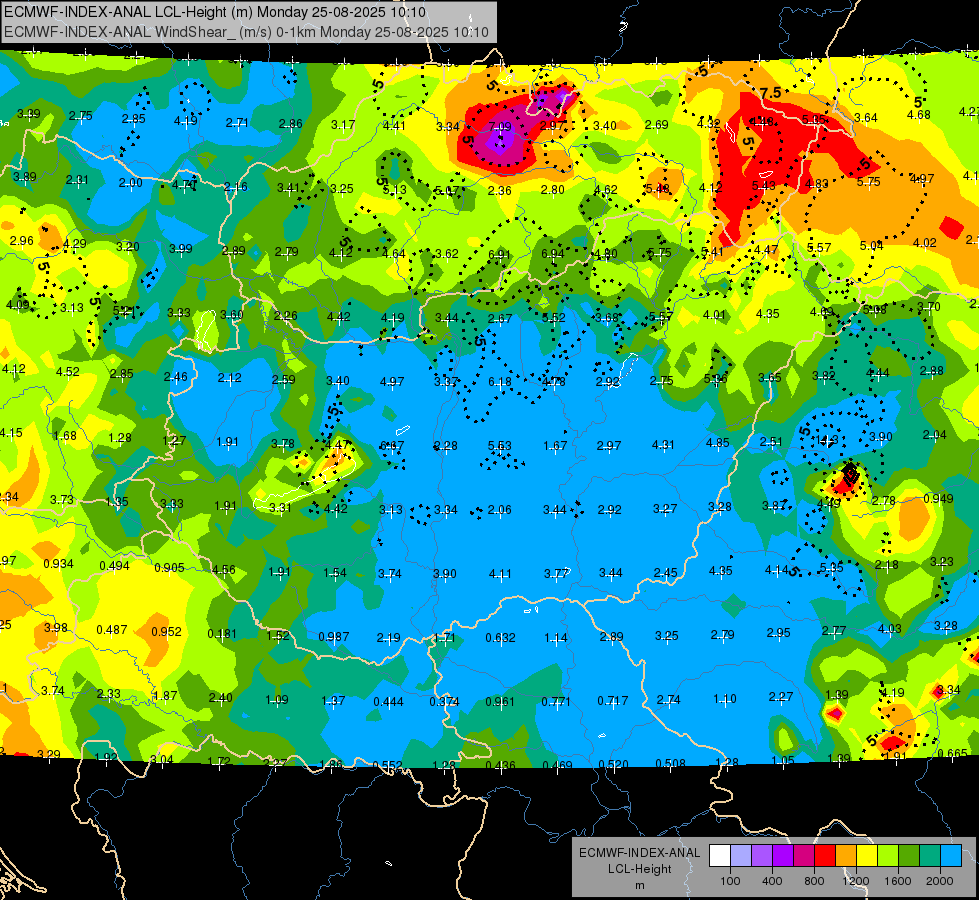979x900 pixels.
Task: Click the grid value 5.04
Action: (871, 246)
